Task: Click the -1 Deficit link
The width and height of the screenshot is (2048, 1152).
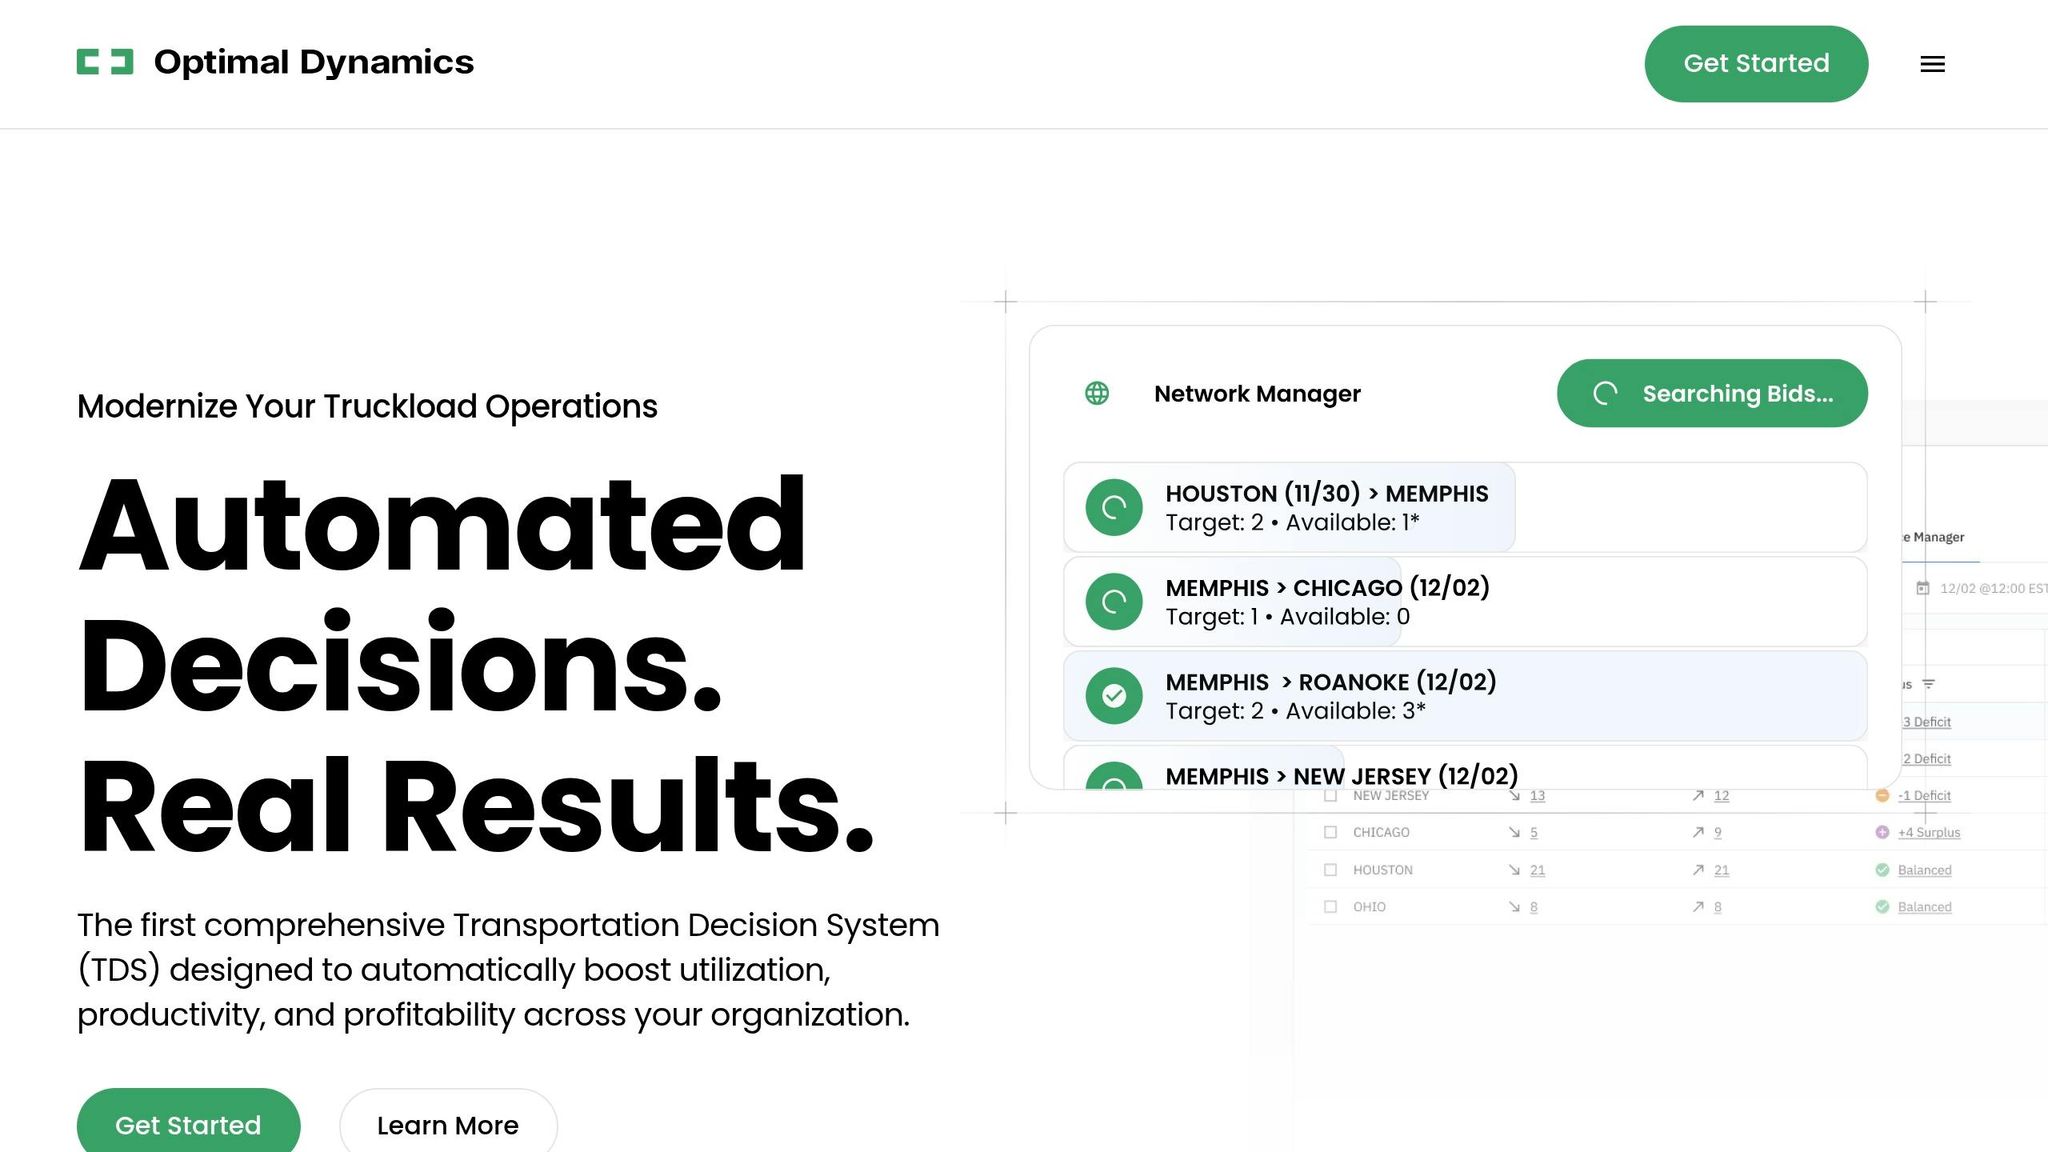Action: pos(1924,795)
